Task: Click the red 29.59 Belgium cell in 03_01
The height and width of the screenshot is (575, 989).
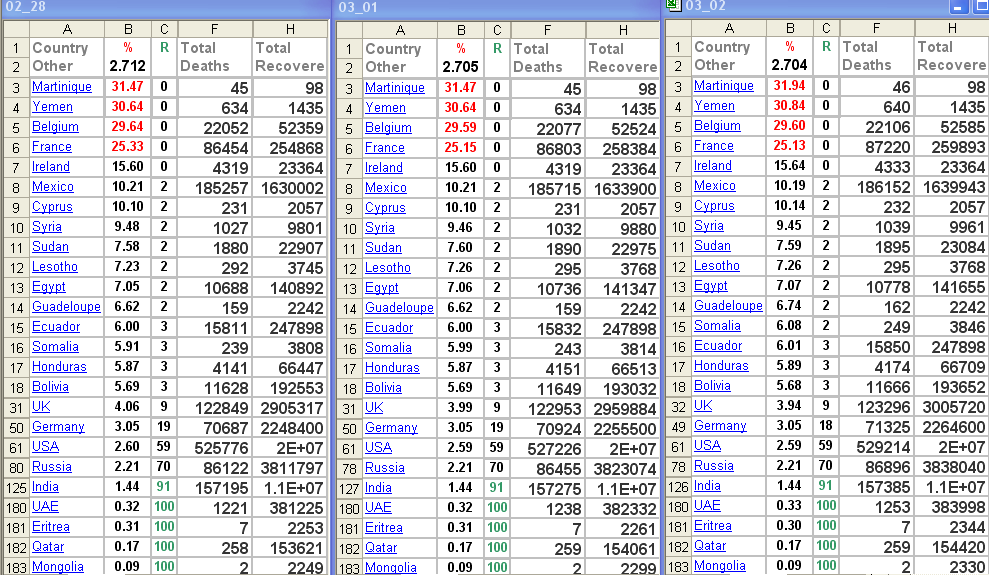Action: (460, 127)
